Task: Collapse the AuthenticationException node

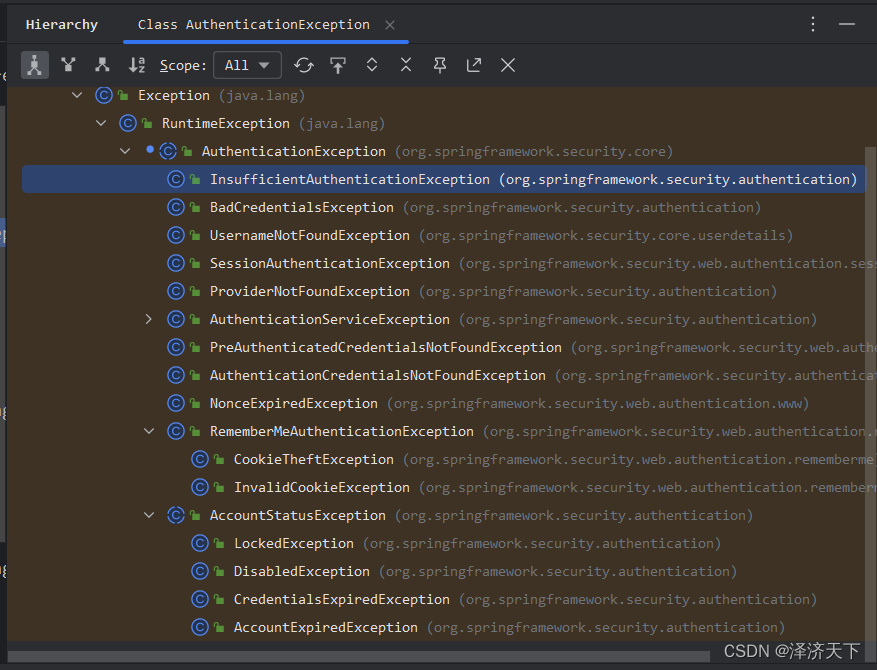Action: pyautogui.click(x=125, y=151)
